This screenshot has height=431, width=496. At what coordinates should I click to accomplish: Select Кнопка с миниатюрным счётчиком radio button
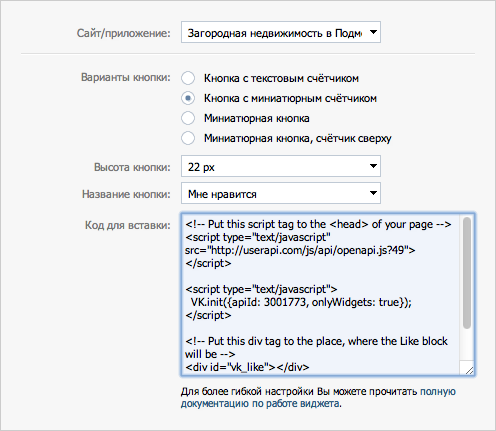tap(188, 98)
